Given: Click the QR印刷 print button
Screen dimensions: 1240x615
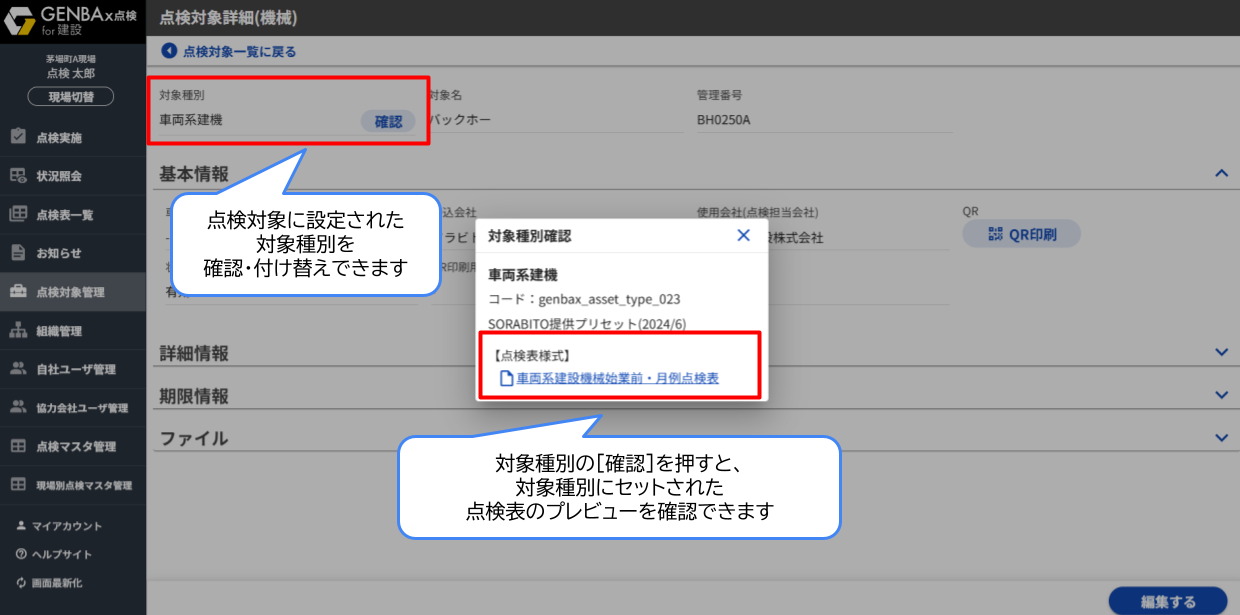Looking at the screenshot, I should 1021,234.
